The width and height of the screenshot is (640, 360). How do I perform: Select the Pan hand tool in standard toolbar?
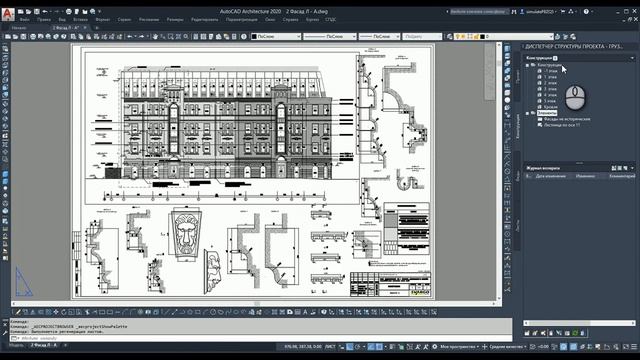(155, 37)
